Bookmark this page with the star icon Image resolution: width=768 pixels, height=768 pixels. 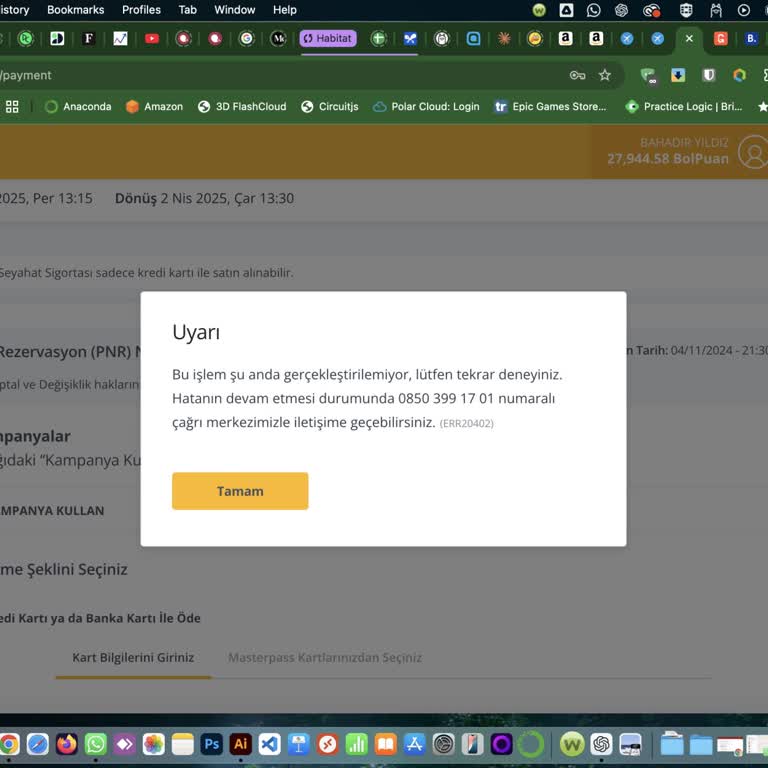[x=605, y=75]
